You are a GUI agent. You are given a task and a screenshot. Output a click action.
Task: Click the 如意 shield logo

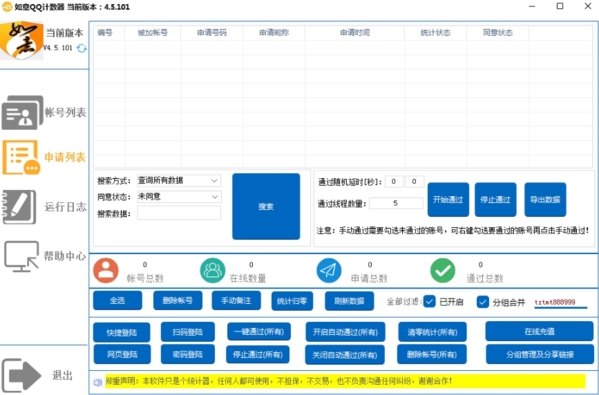[x=22, y=40]
